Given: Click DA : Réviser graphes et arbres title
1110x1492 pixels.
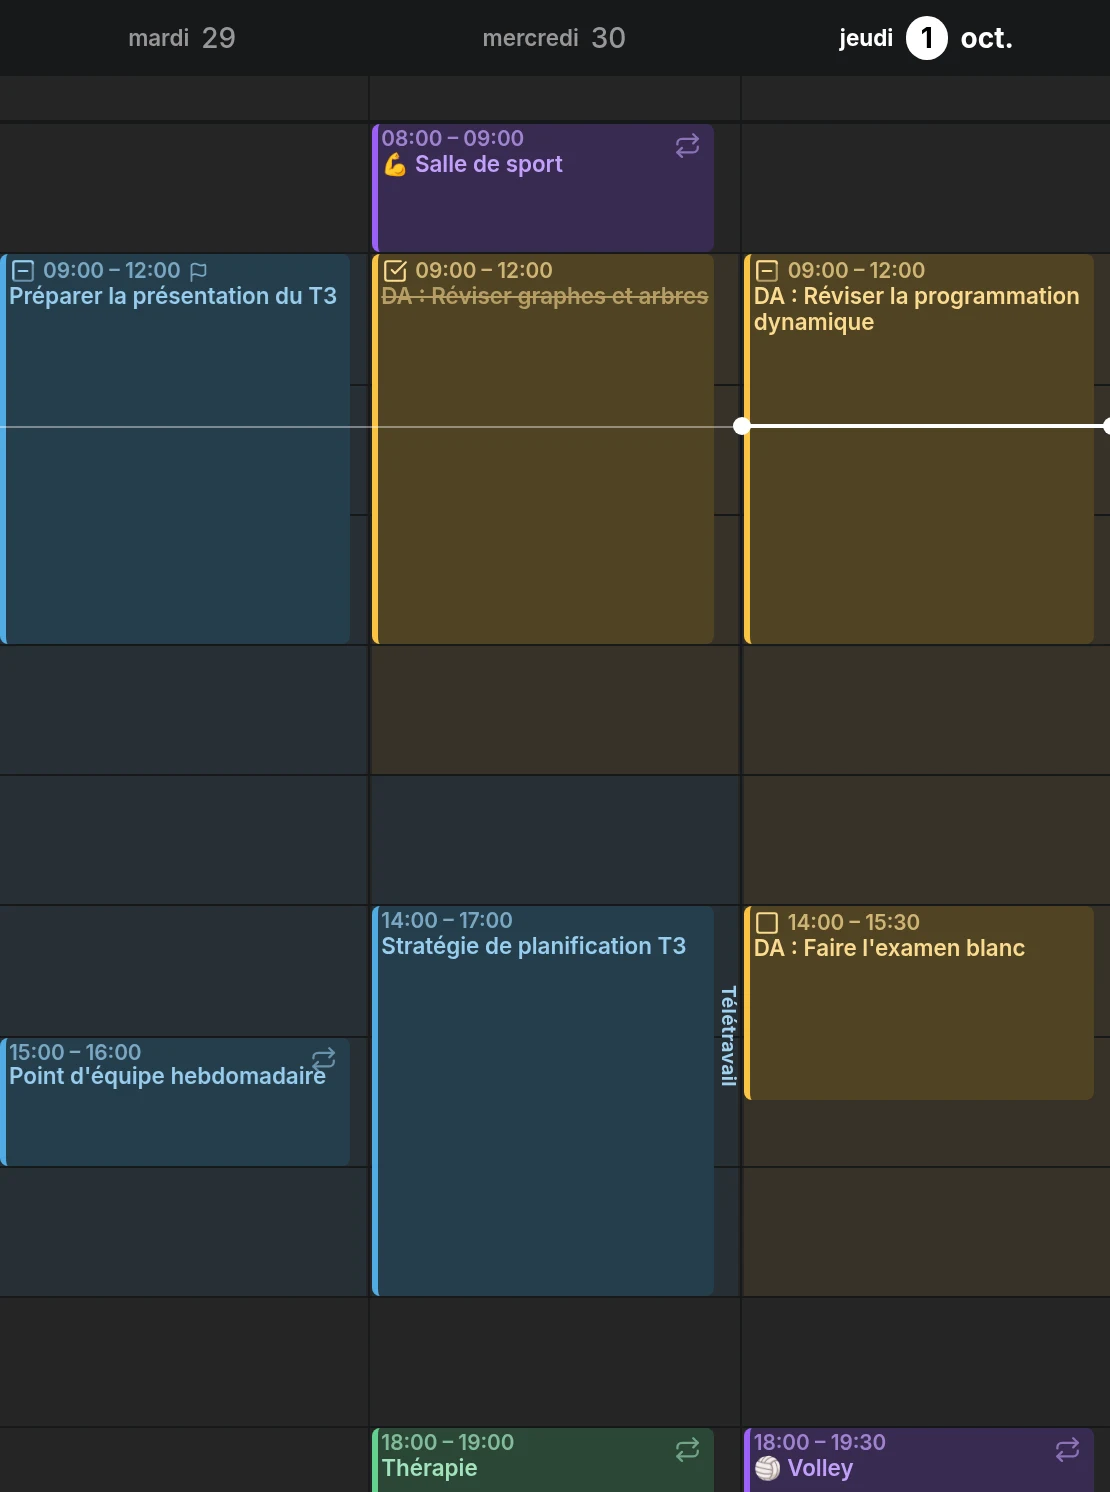Looking at the screenshot, I should click(x=545, y=296).
